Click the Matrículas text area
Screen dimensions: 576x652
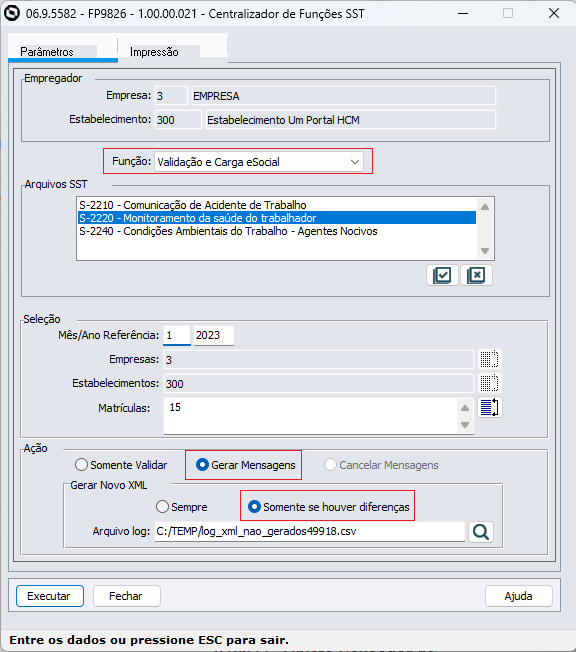310,416
